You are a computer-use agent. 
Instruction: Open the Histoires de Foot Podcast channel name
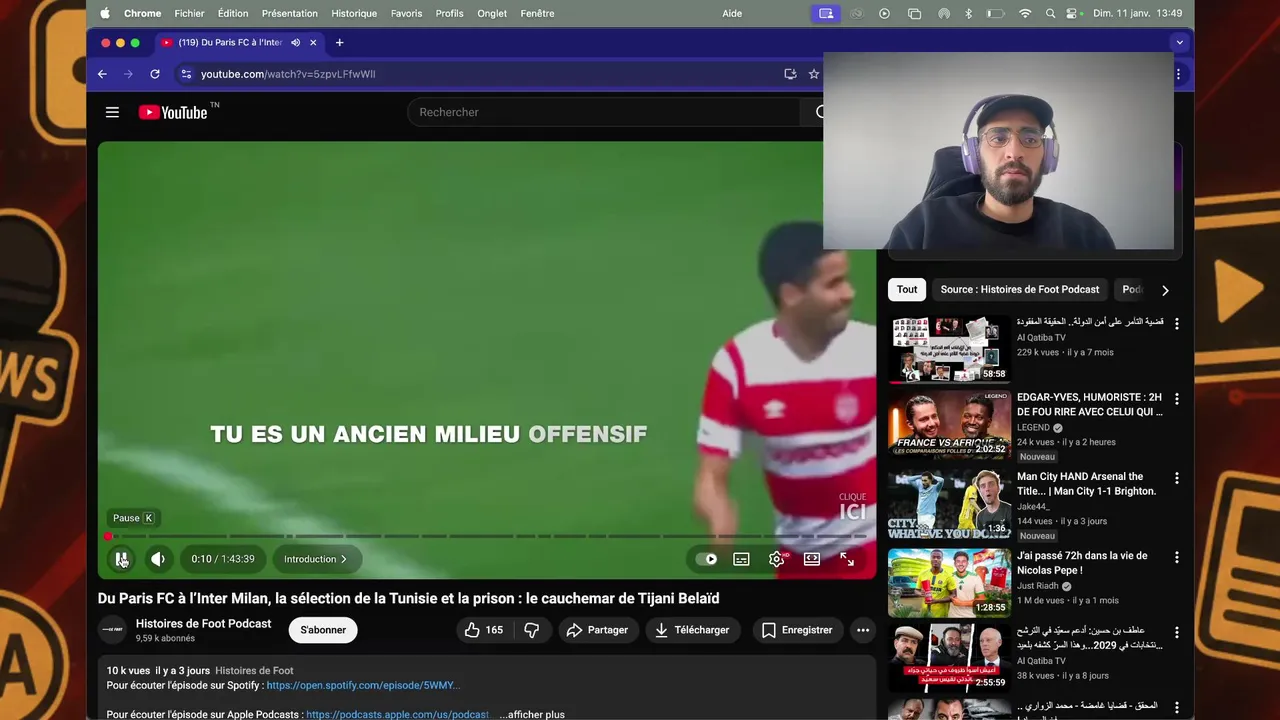click(203, 623)
